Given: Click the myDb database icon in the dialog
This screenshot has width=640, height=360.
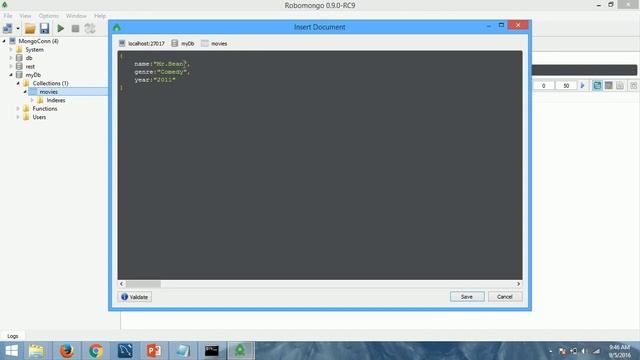Looking at the screenshot, I should tap(175, 43).
